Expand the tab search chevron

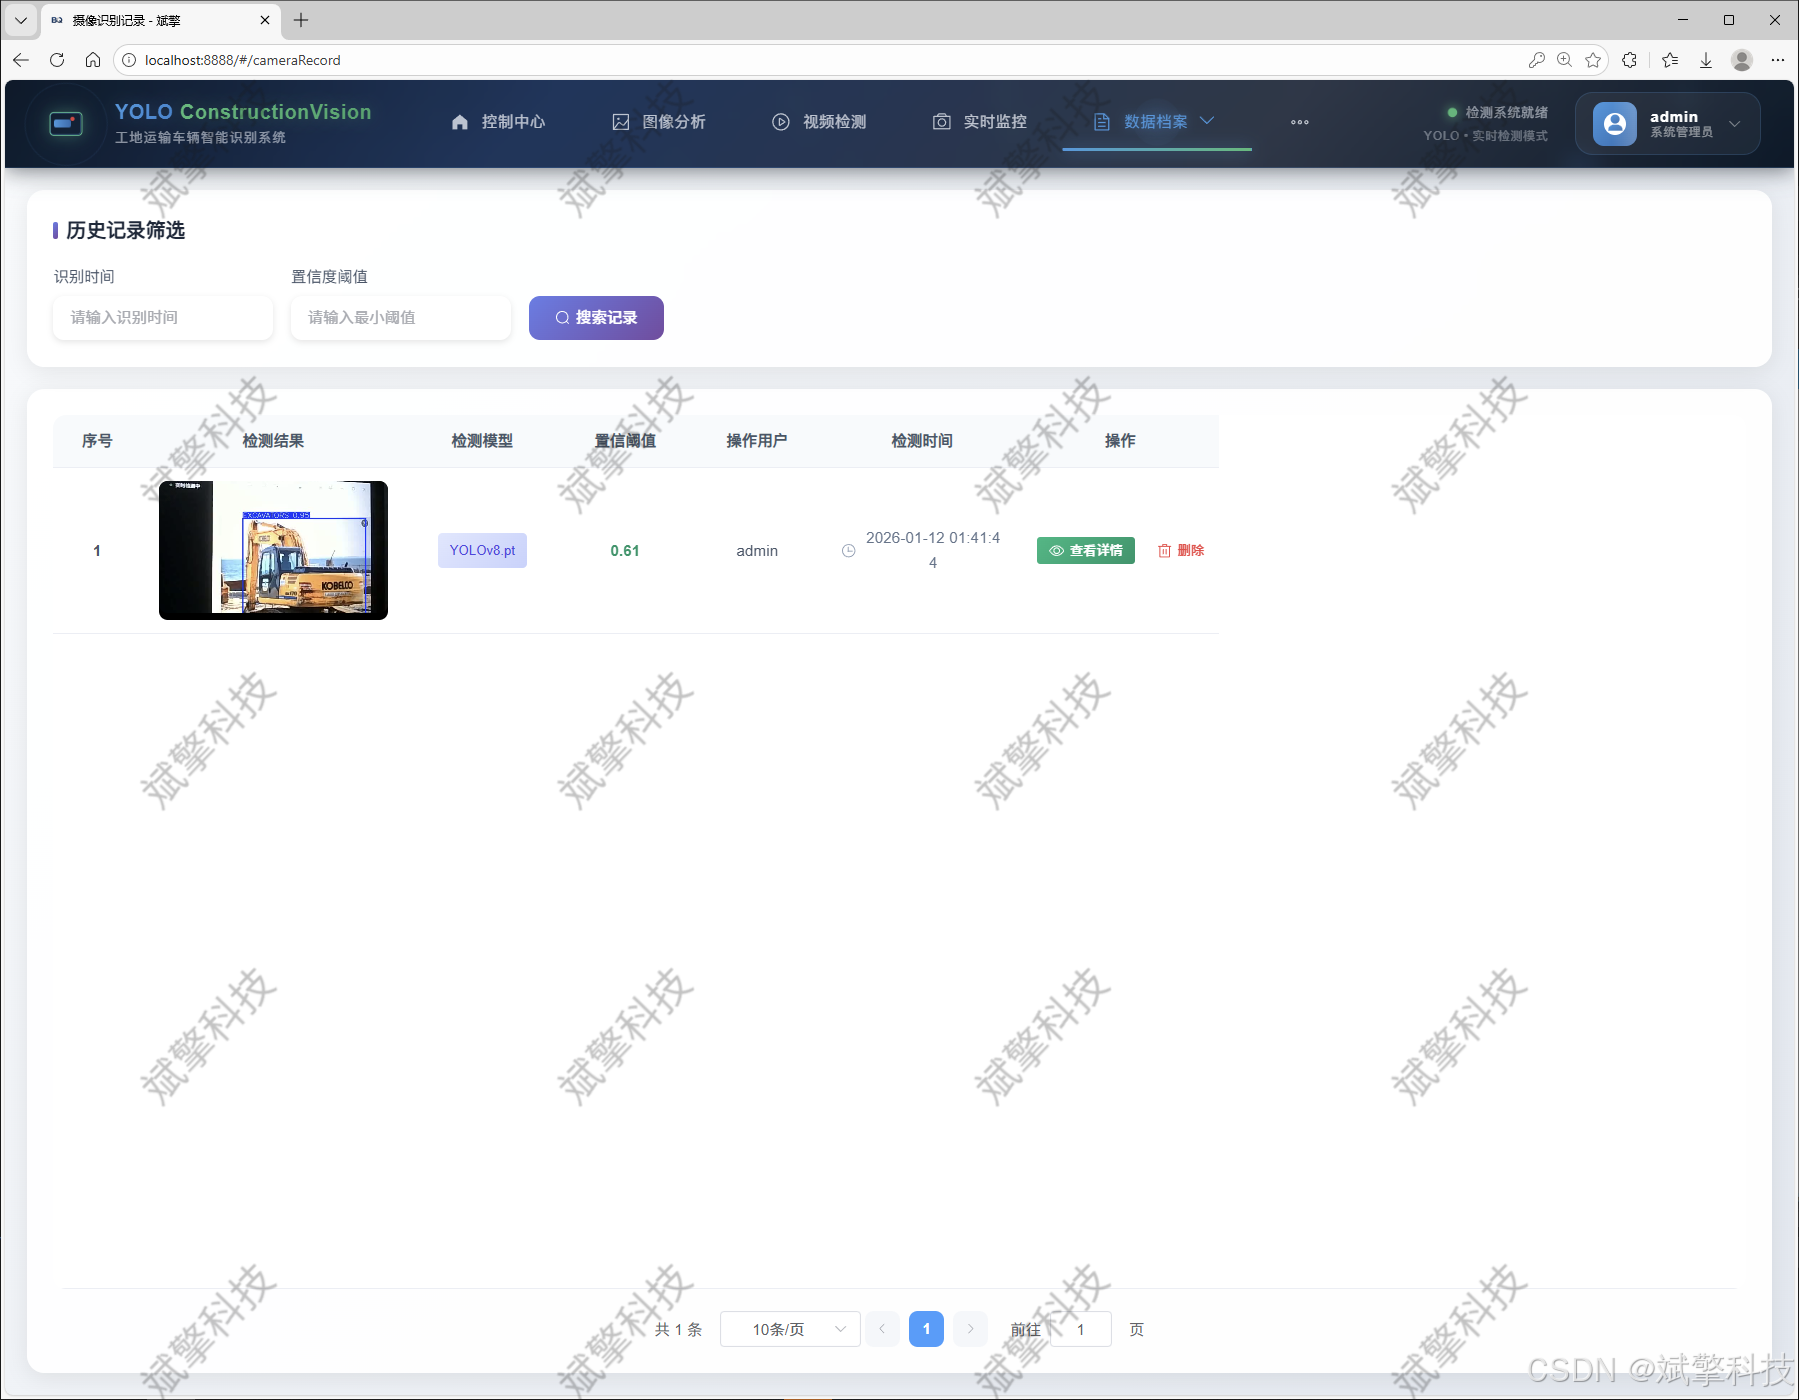point(21,20)
